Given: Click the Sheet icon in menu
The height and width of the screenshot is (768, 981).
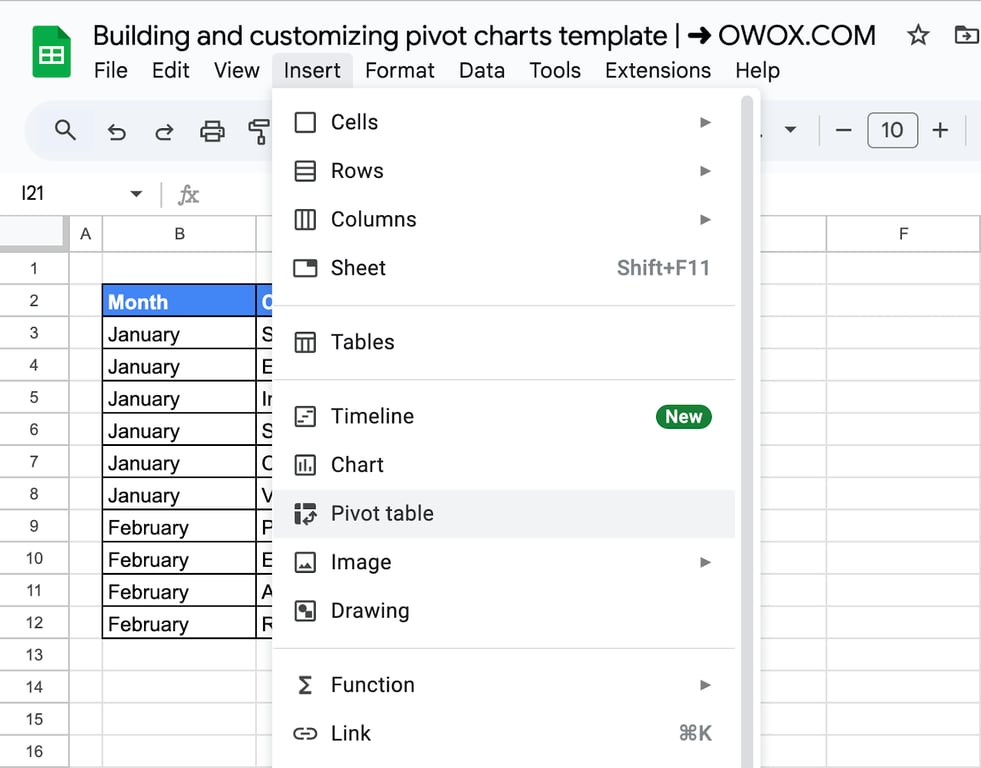Looking at the screenshot, I should point(305,268).
